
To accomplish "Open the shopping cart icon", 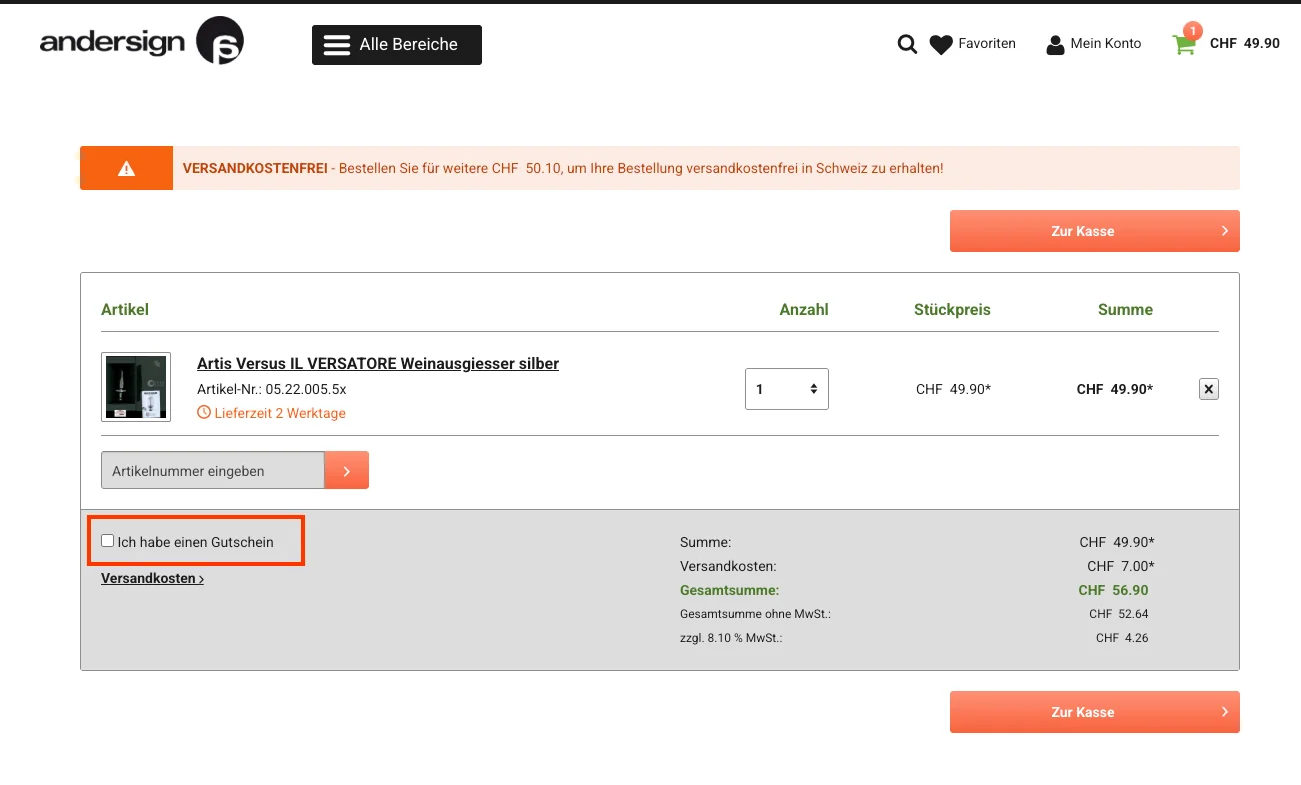I will click(x=1182, y=45).
